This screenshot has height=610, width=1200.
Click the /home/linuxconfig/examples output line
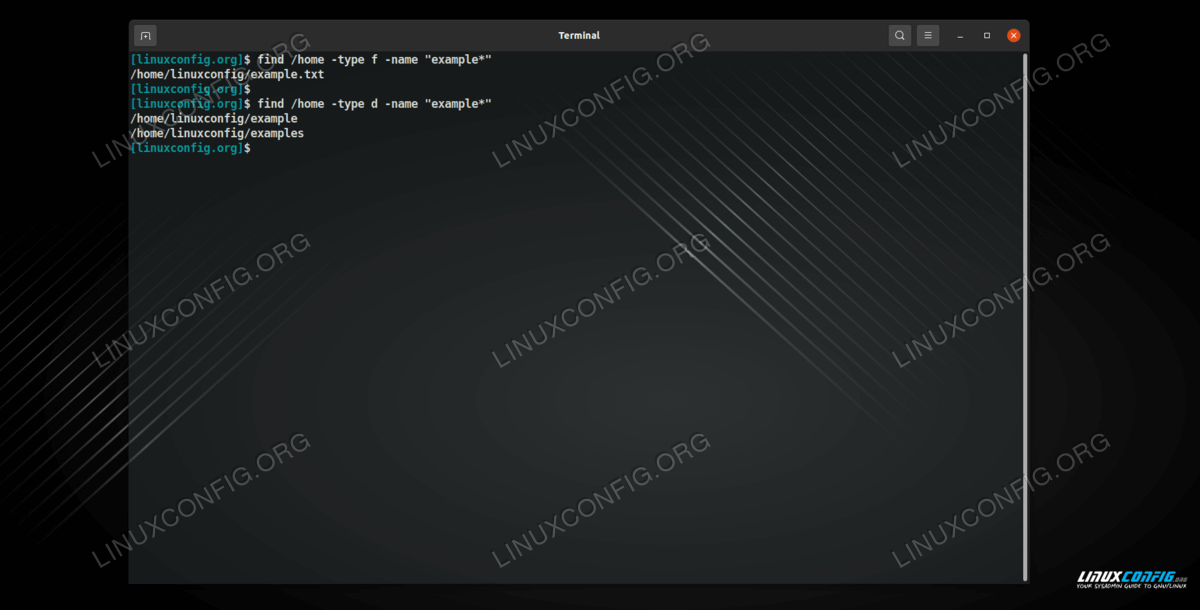click(217, 133)
